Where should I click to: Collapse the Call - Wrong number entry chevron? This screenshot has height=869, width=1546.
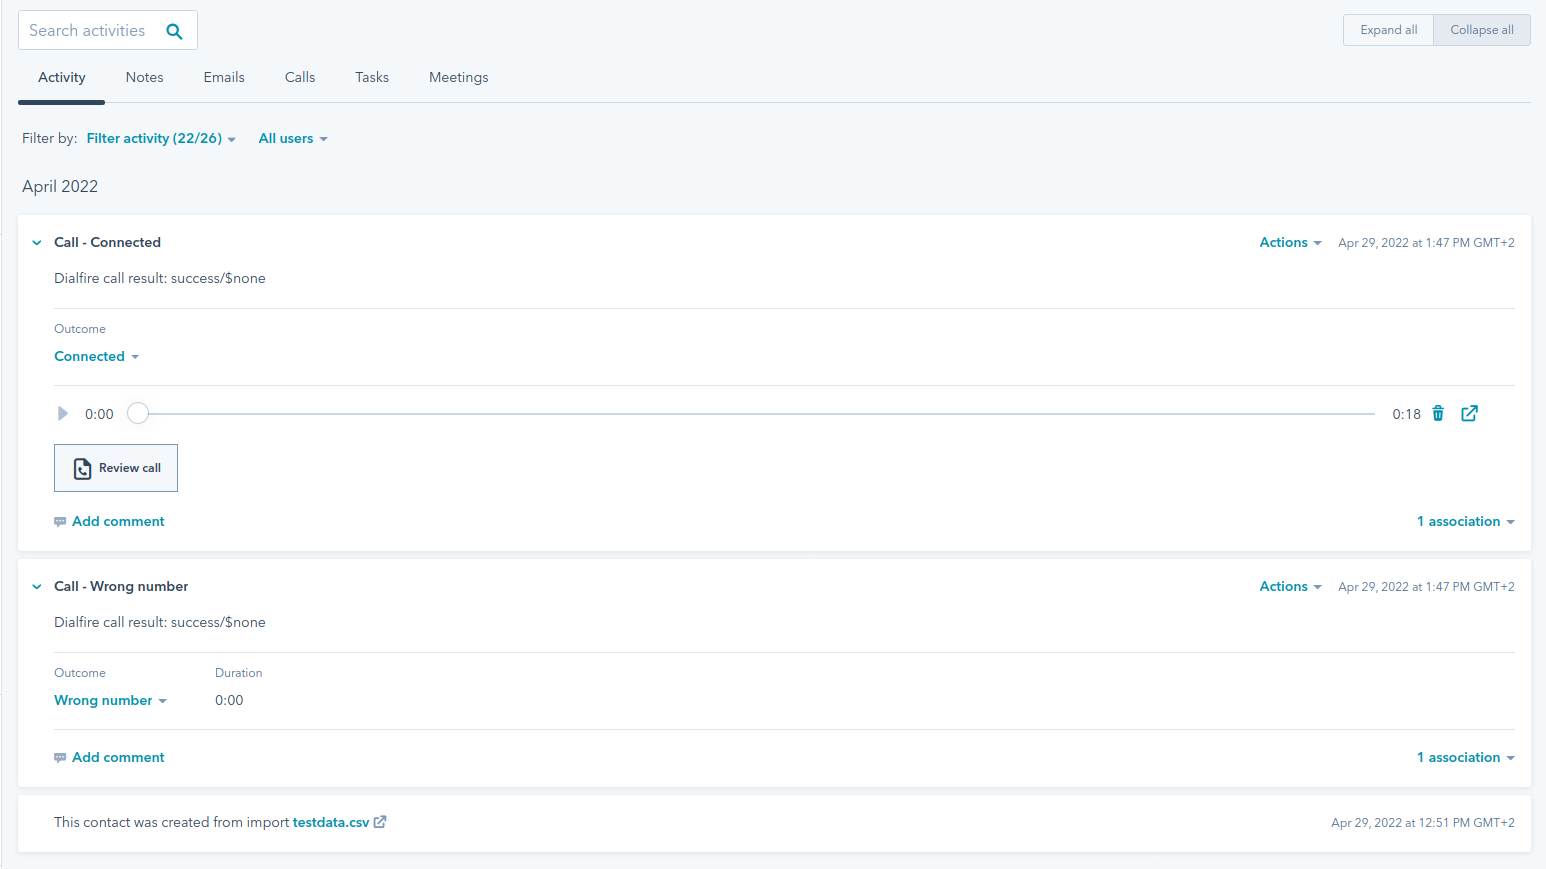[37, 587]
